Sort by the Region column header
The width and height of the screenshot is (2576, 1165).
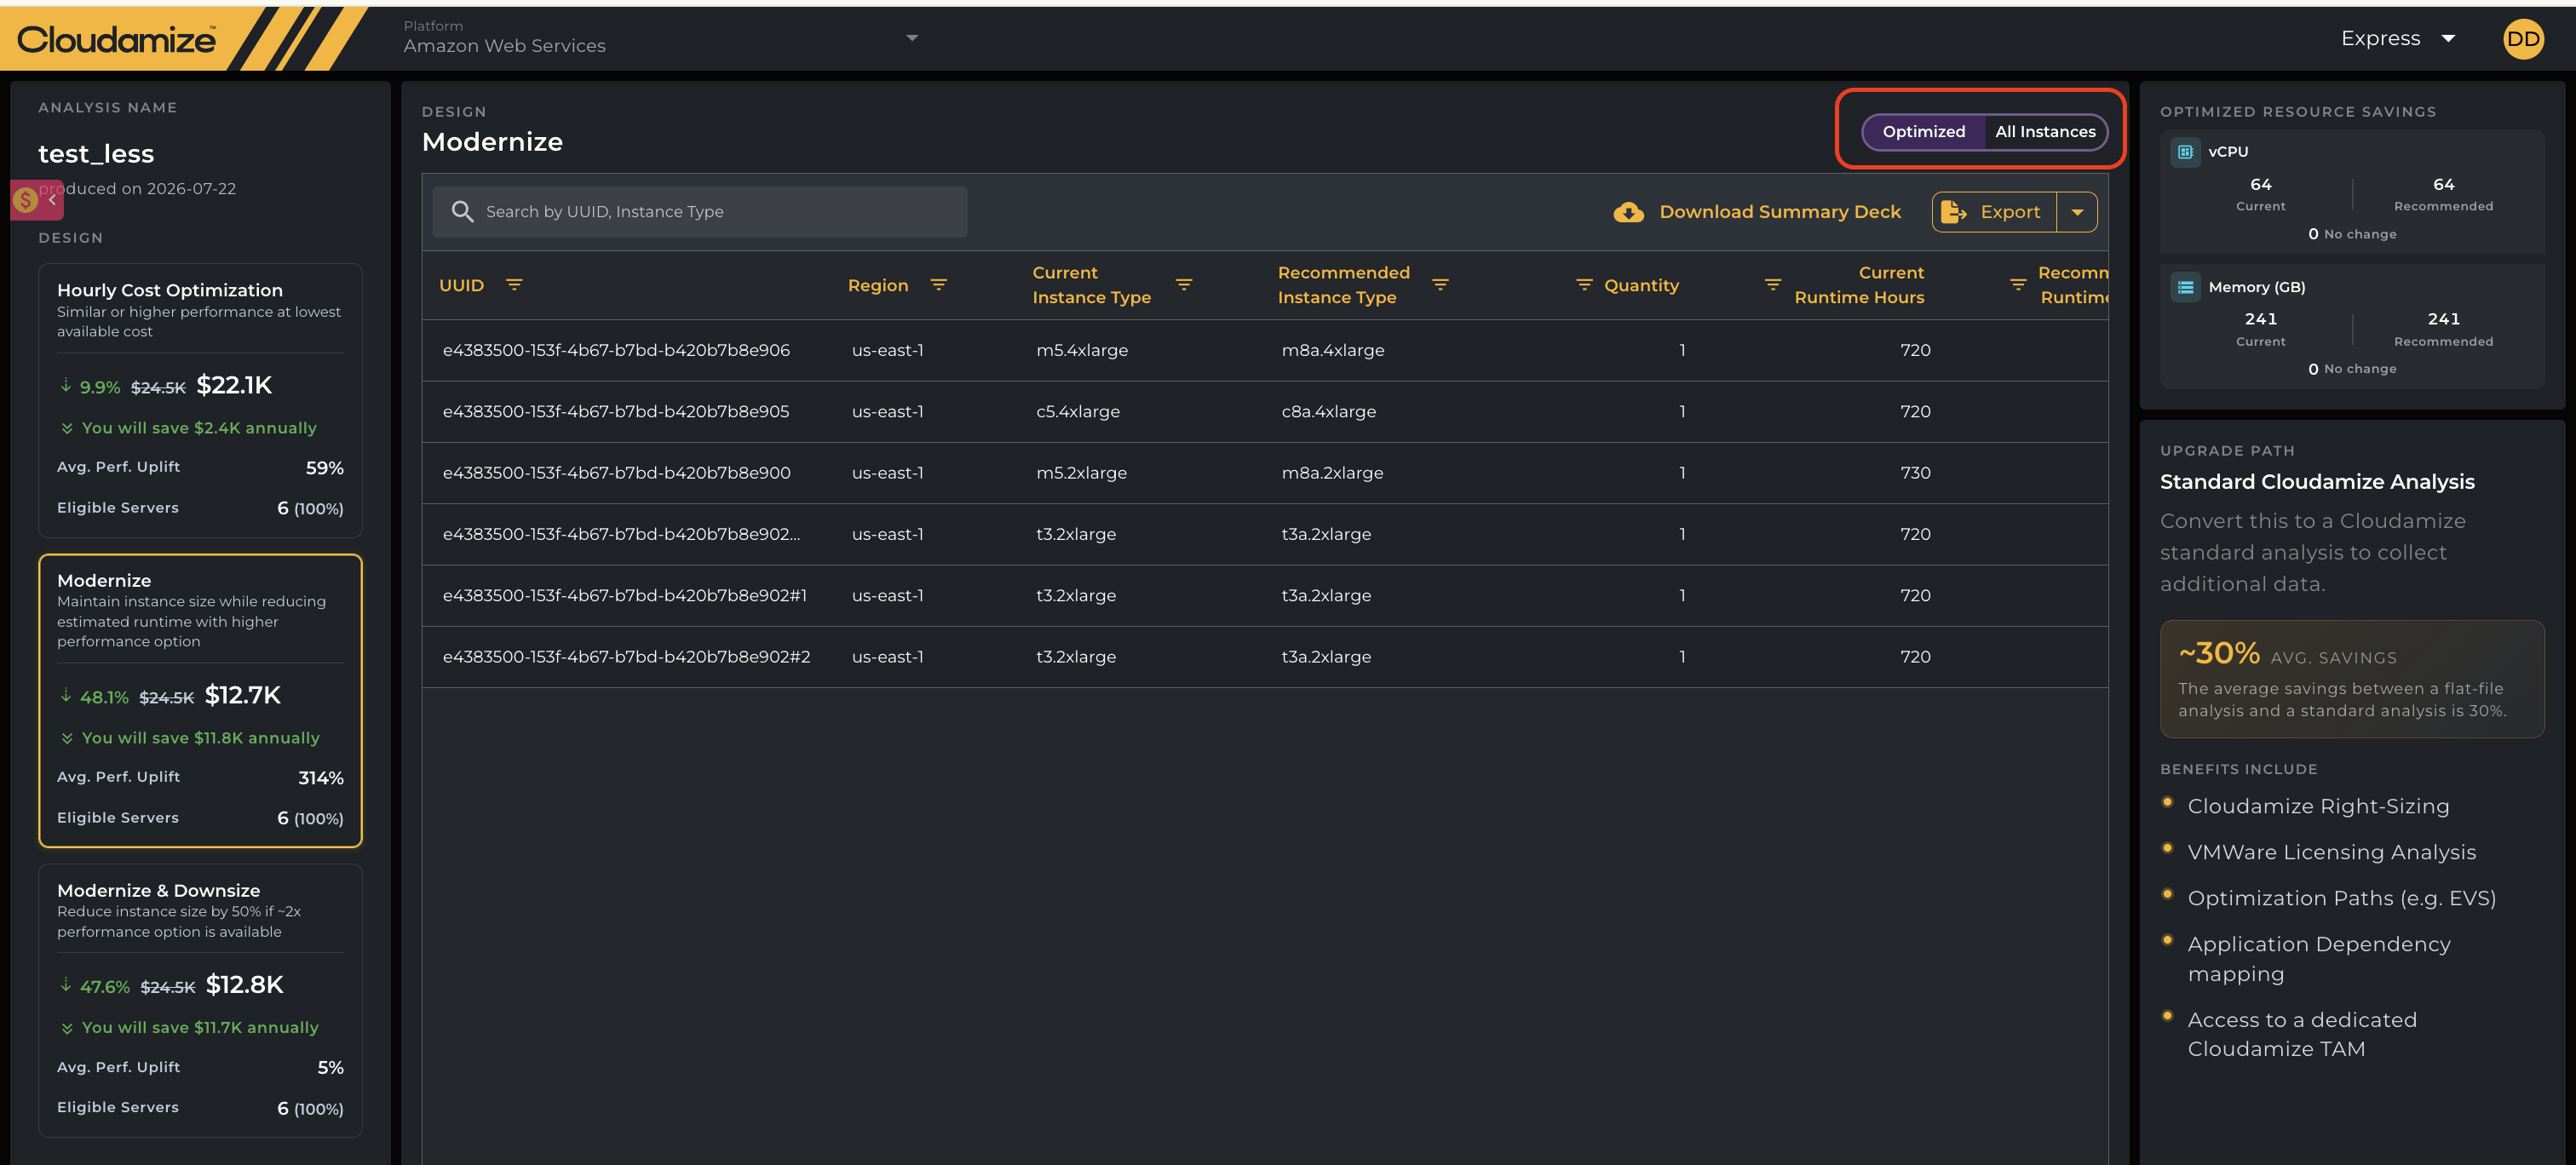coord(878,285)
